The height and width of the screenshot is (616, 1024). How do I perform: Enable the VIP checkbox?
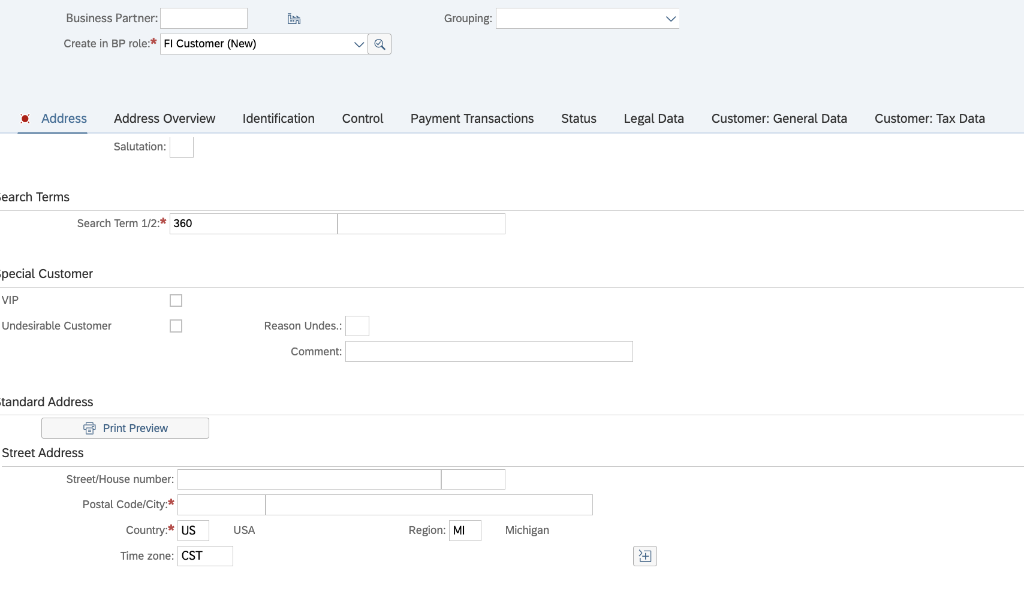[x=176, y=300]
